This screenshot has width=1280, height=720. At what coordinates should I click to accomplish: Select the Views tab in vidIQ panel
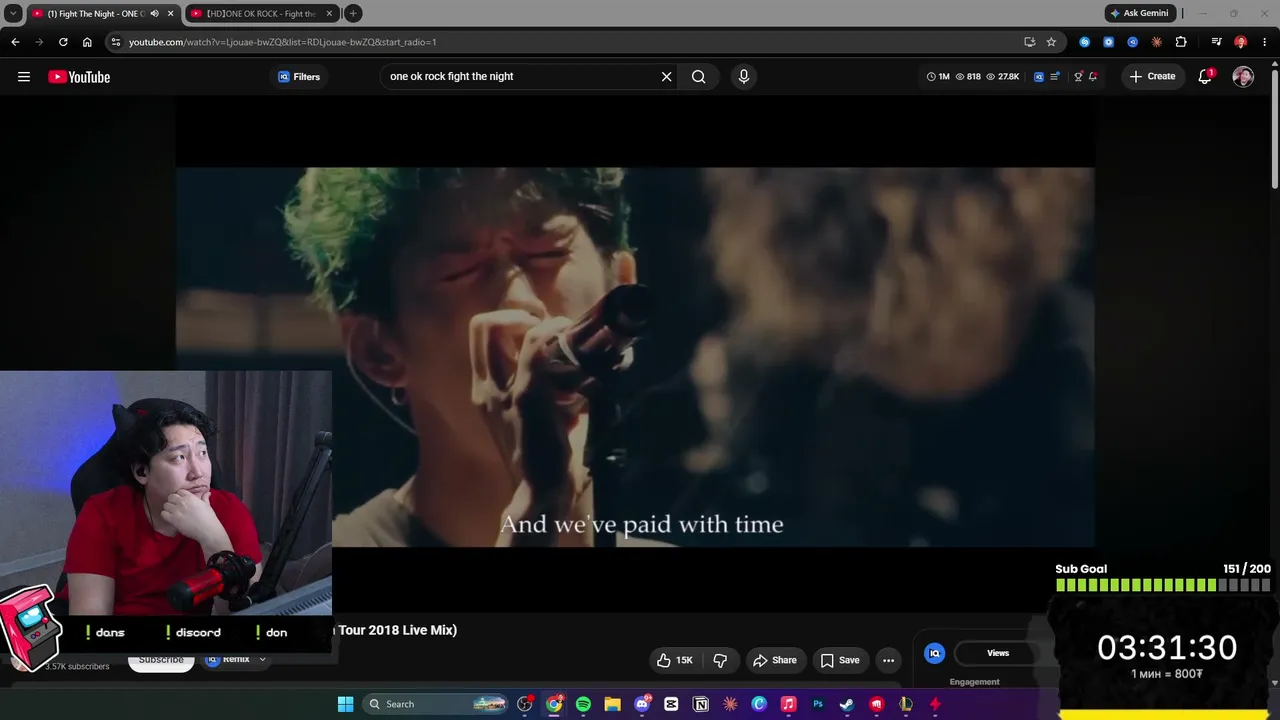pos(998,653)
